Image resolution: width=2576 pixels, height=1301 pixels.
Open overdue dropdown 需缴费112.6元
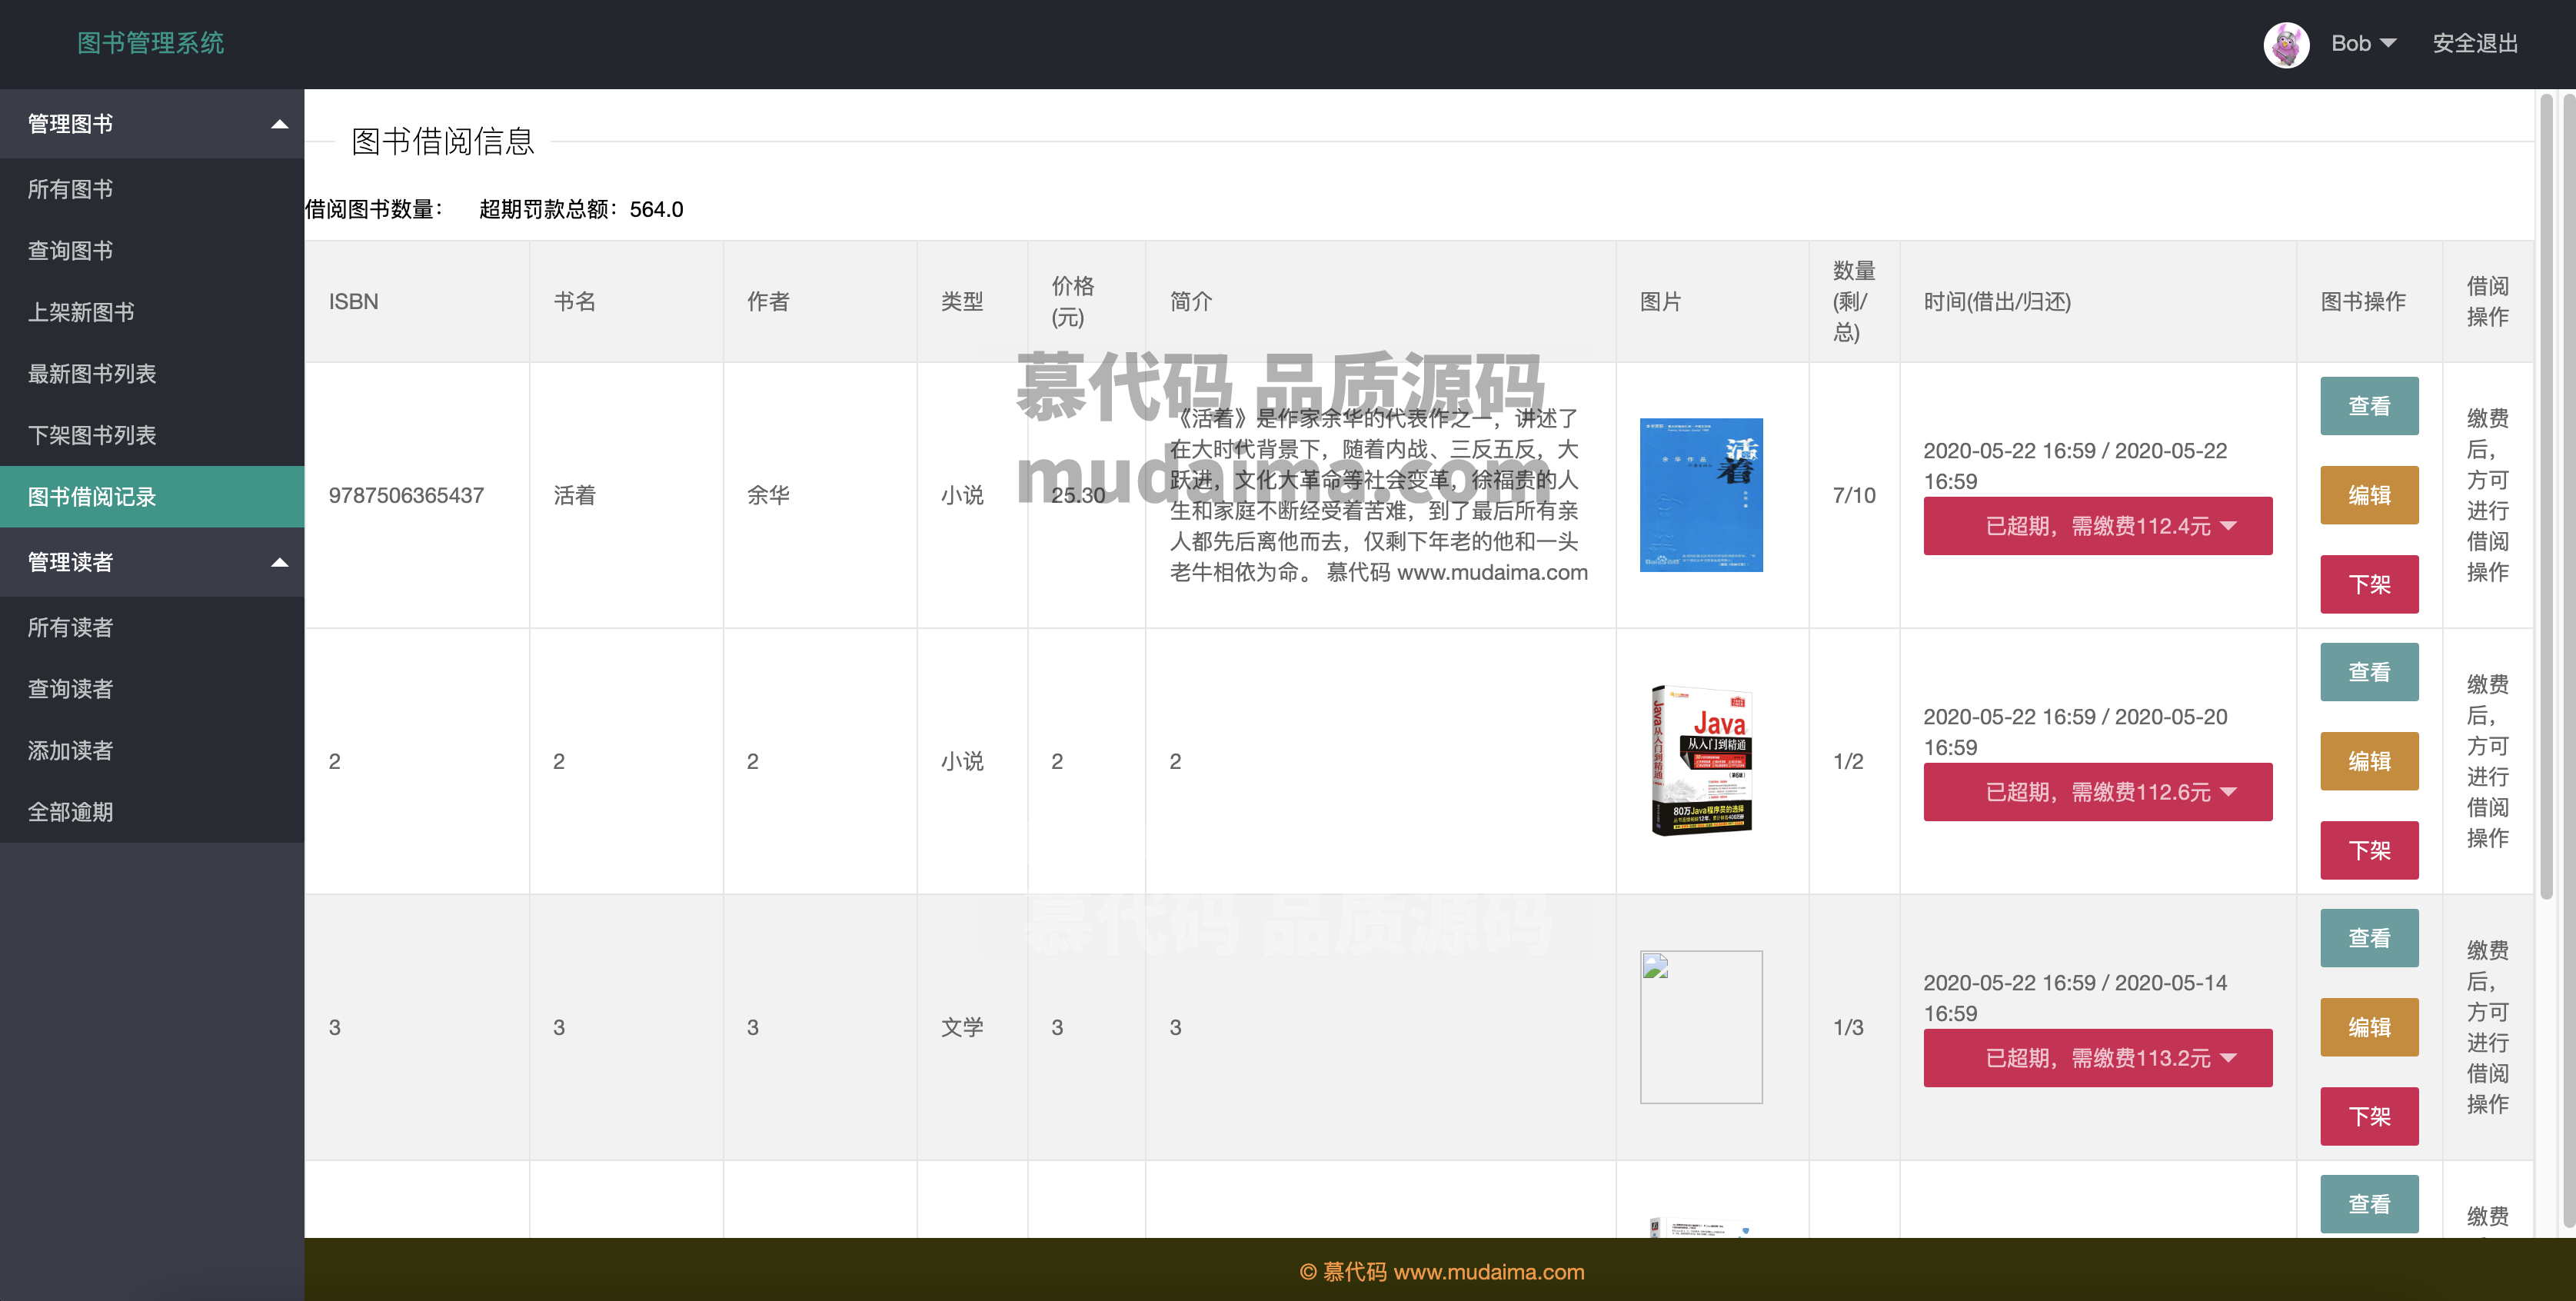click(x=2097, y=792)
